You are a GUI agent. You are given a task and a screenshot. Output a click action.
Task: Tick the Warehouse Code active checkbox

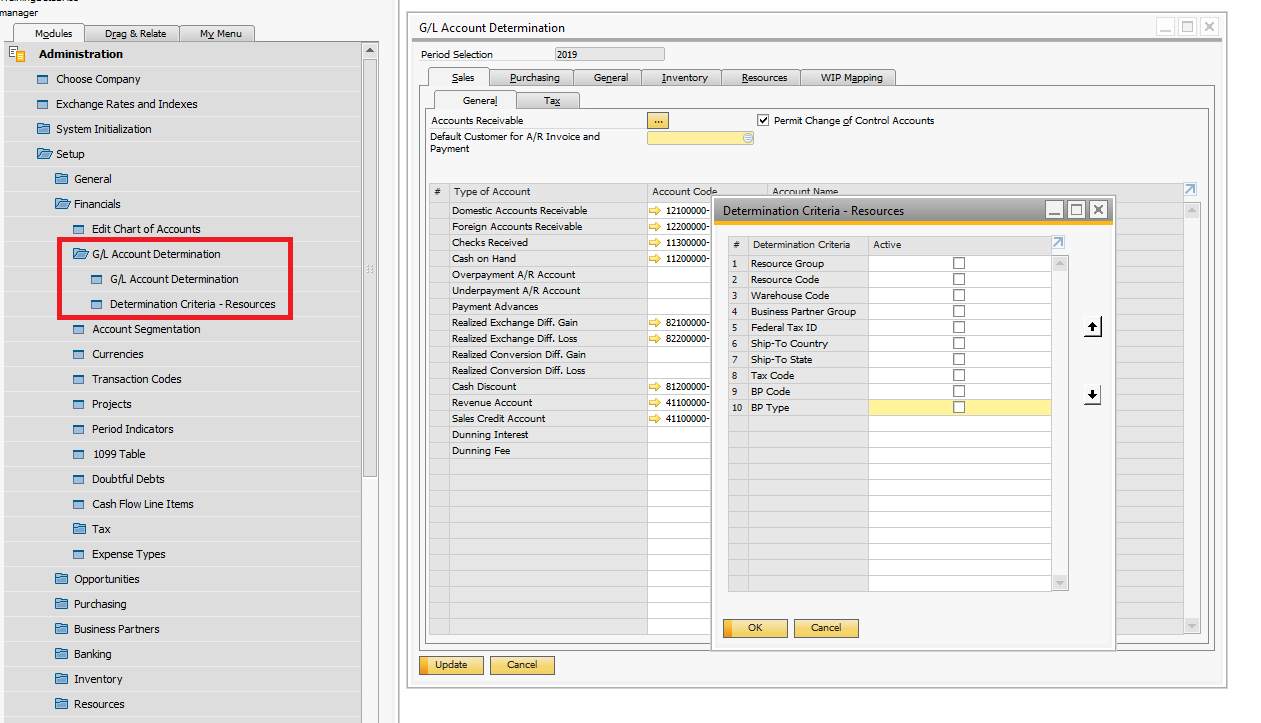(x=959, y=296)
